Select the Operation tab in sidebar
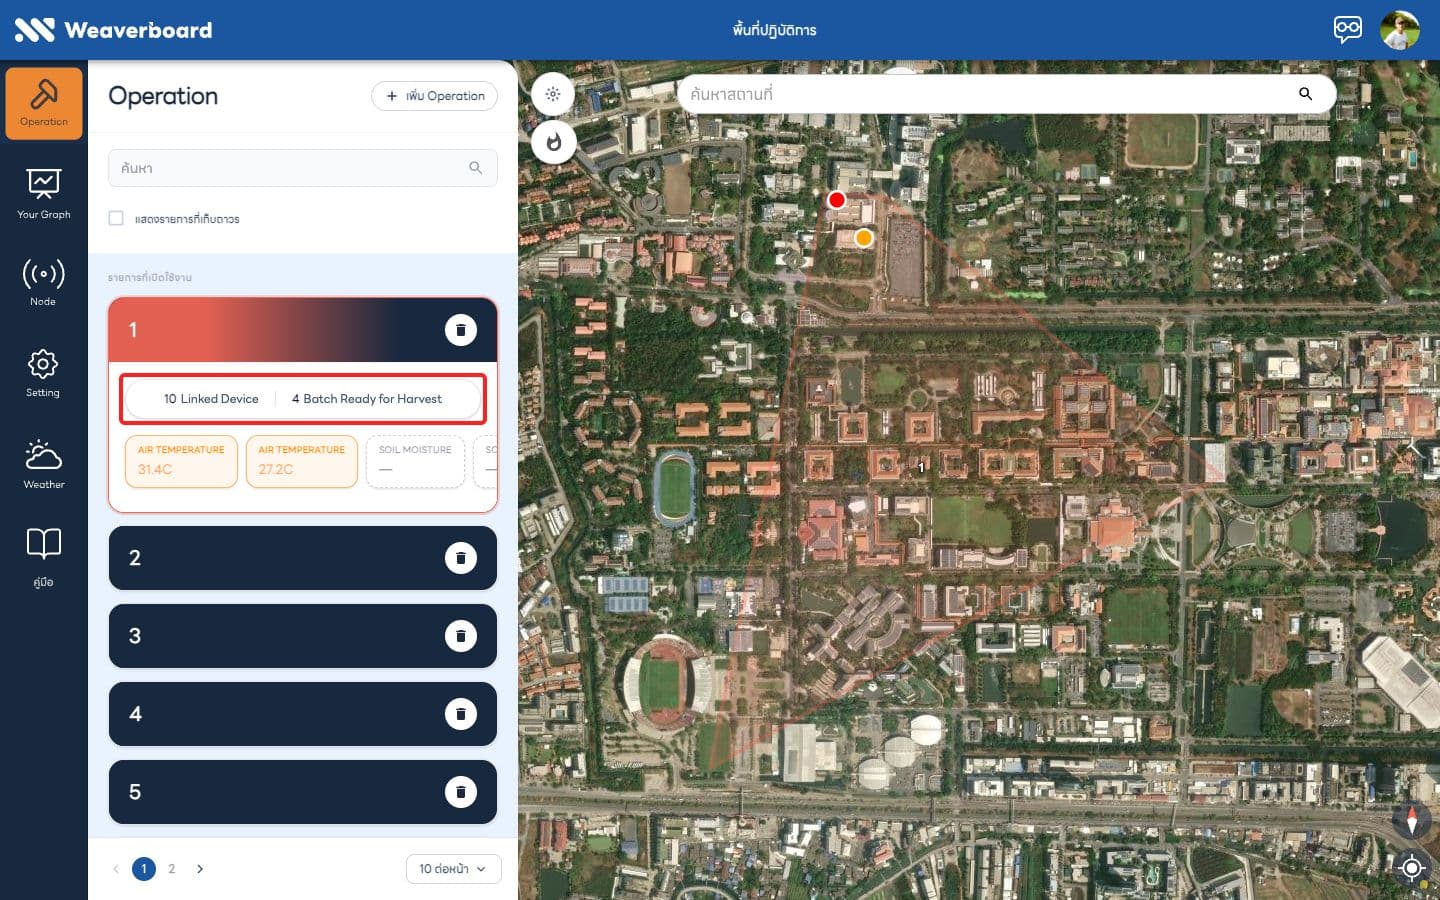The width and height of the screenshot is (1440, 900). (x=44, y=103)
